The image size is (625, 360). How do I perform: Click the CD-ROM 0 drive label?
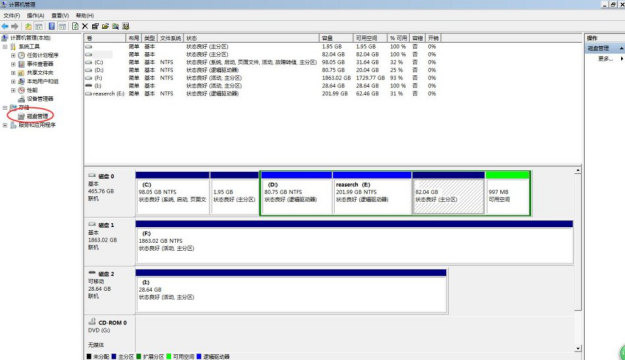click(x=112, y=323)
